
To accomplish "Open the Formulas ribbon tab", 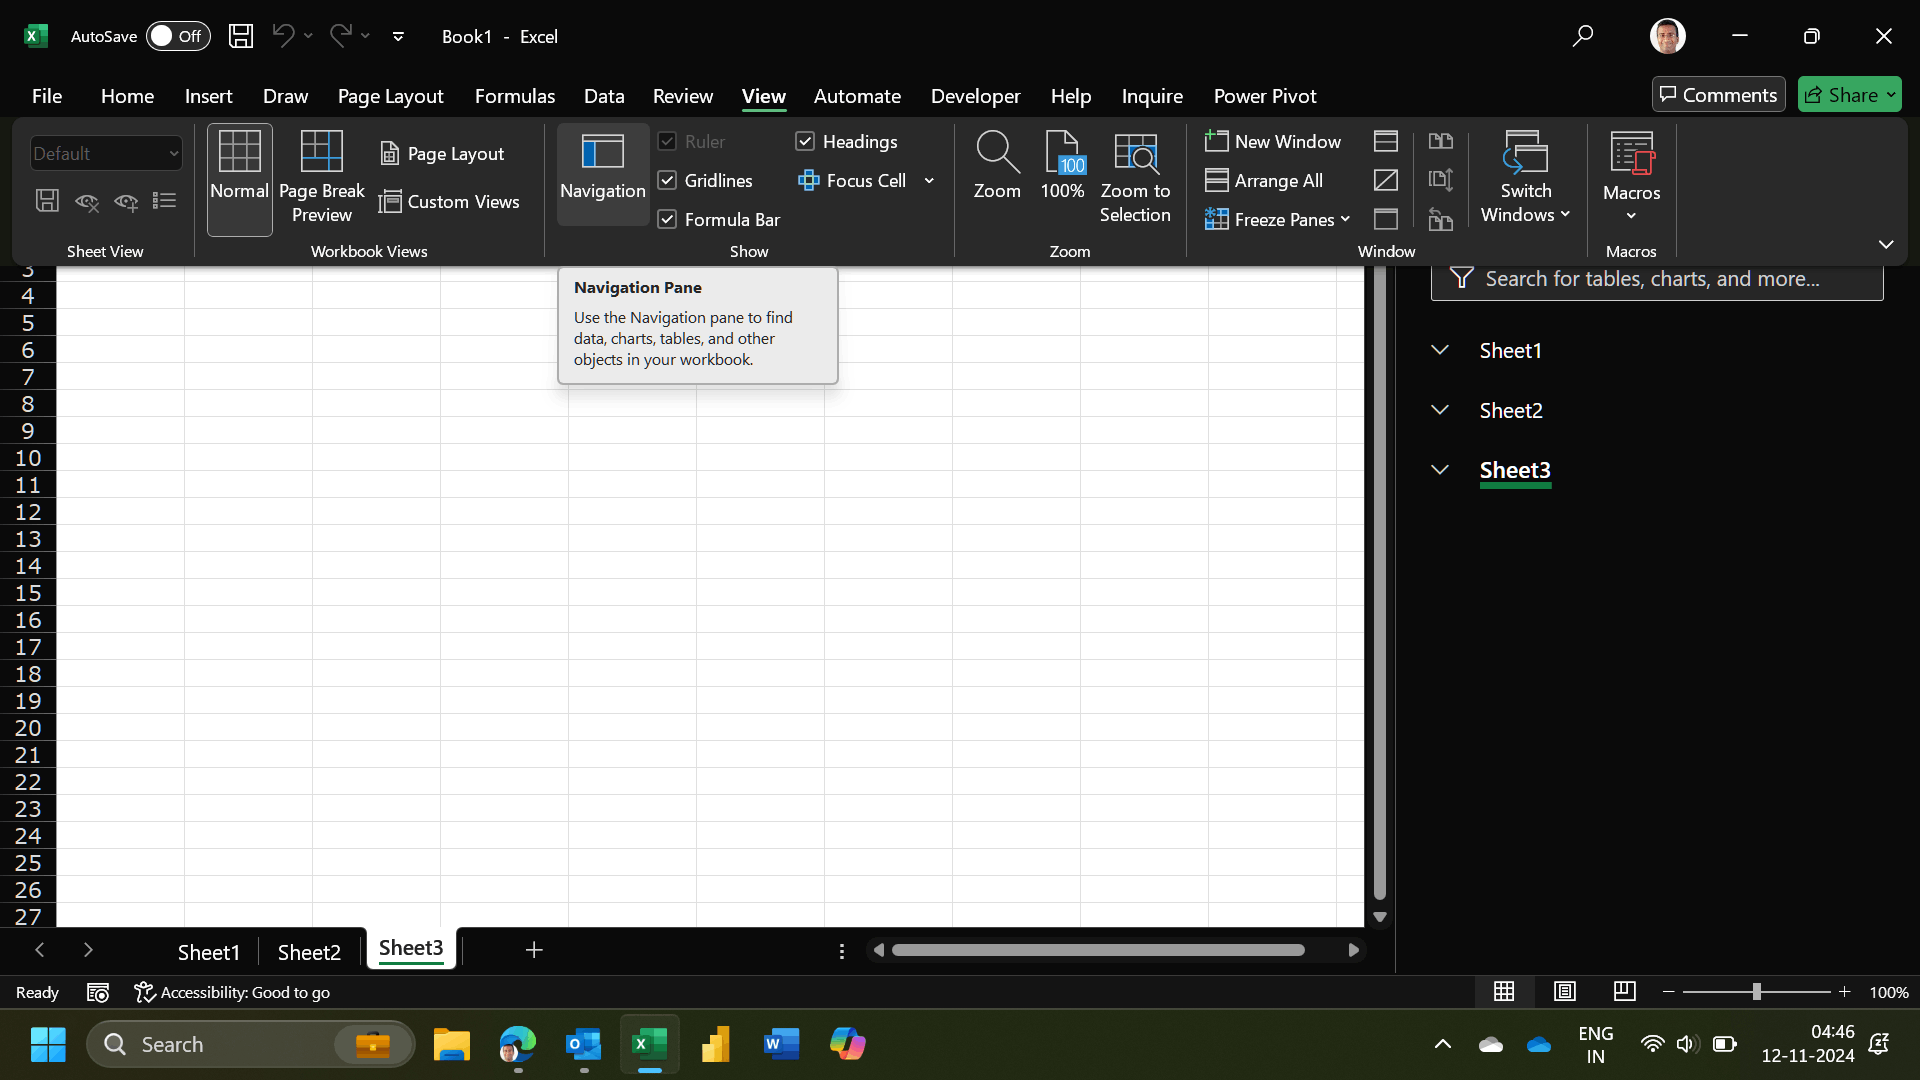I will point(514,96).
